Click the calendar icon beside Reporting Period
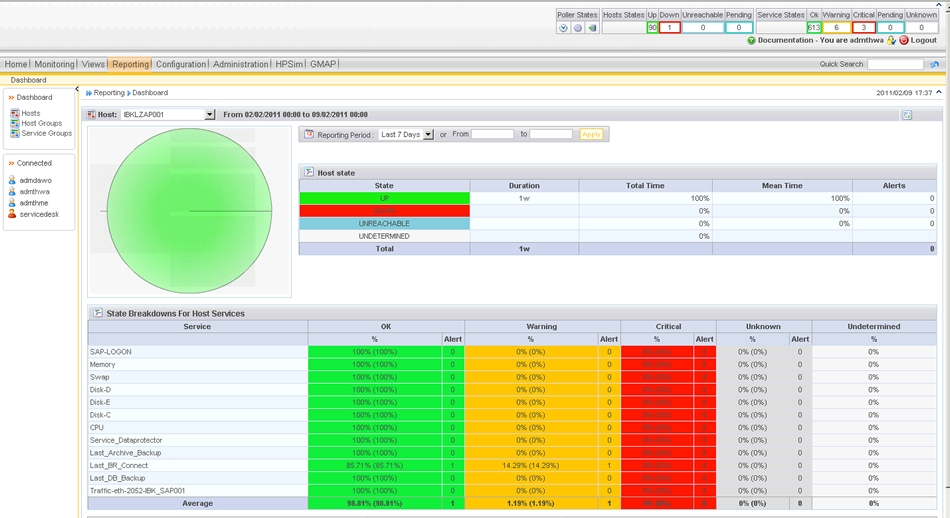 [309, 134]
